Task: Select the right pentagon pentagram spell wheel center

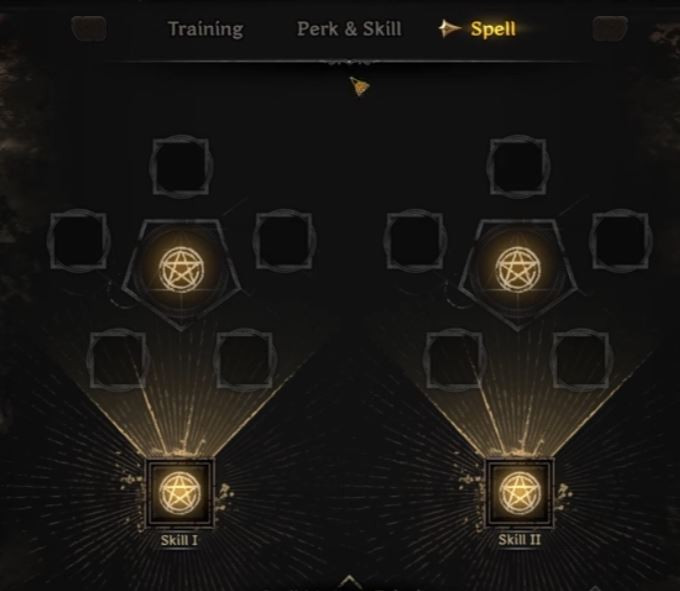Action: click(x=518, y=269)
